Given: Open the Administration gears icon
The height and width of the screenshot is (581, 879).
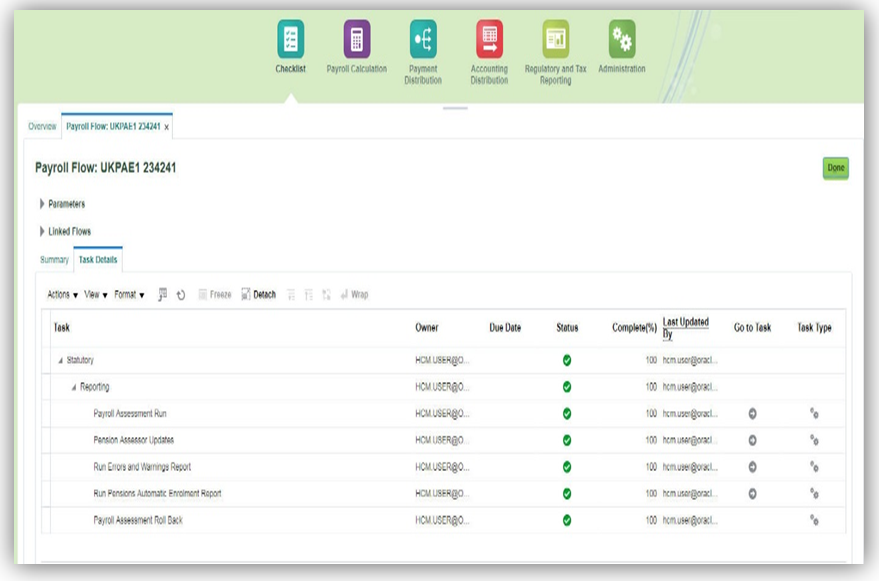Looking at the screenshot, I should 622,39.
